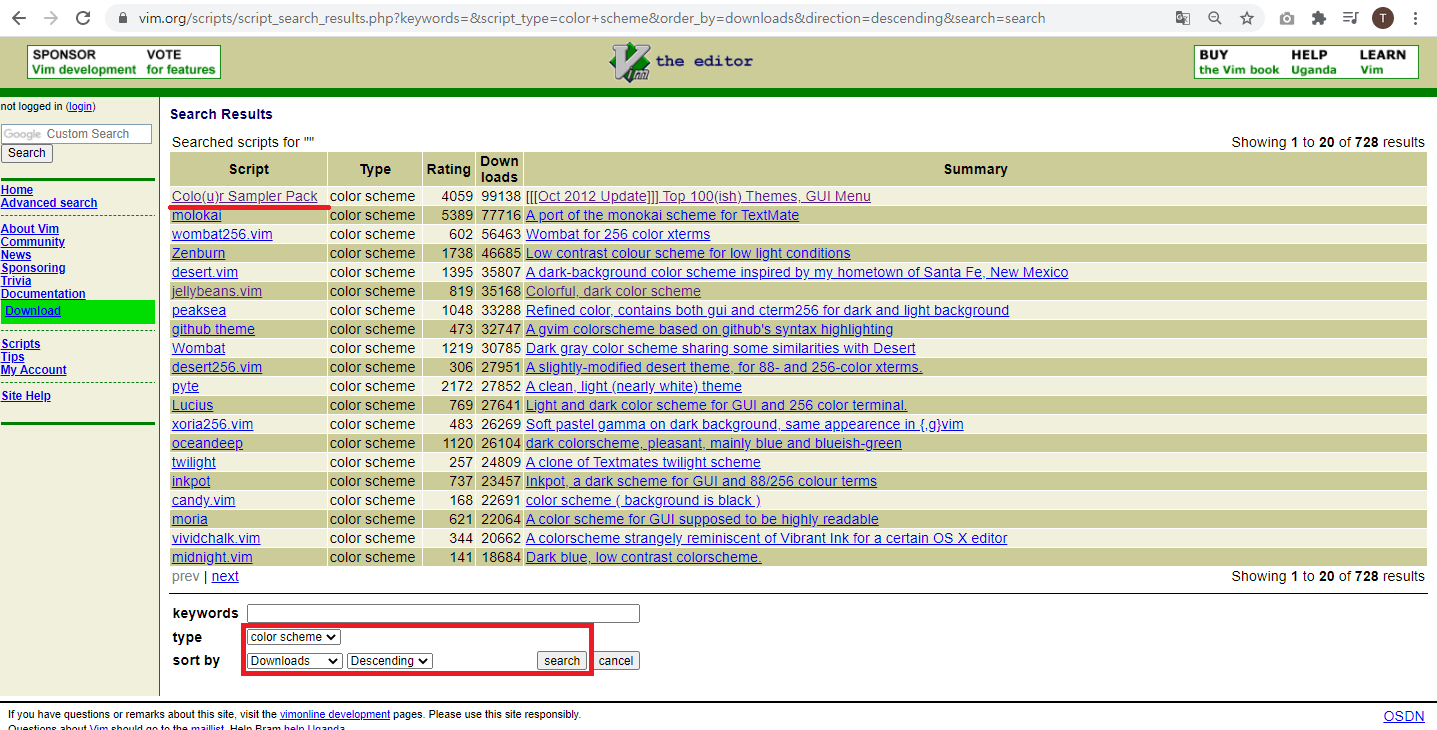1437x730 pixels.
Task: Open the Zenburn script link
Action: click(x=198, y=253)
